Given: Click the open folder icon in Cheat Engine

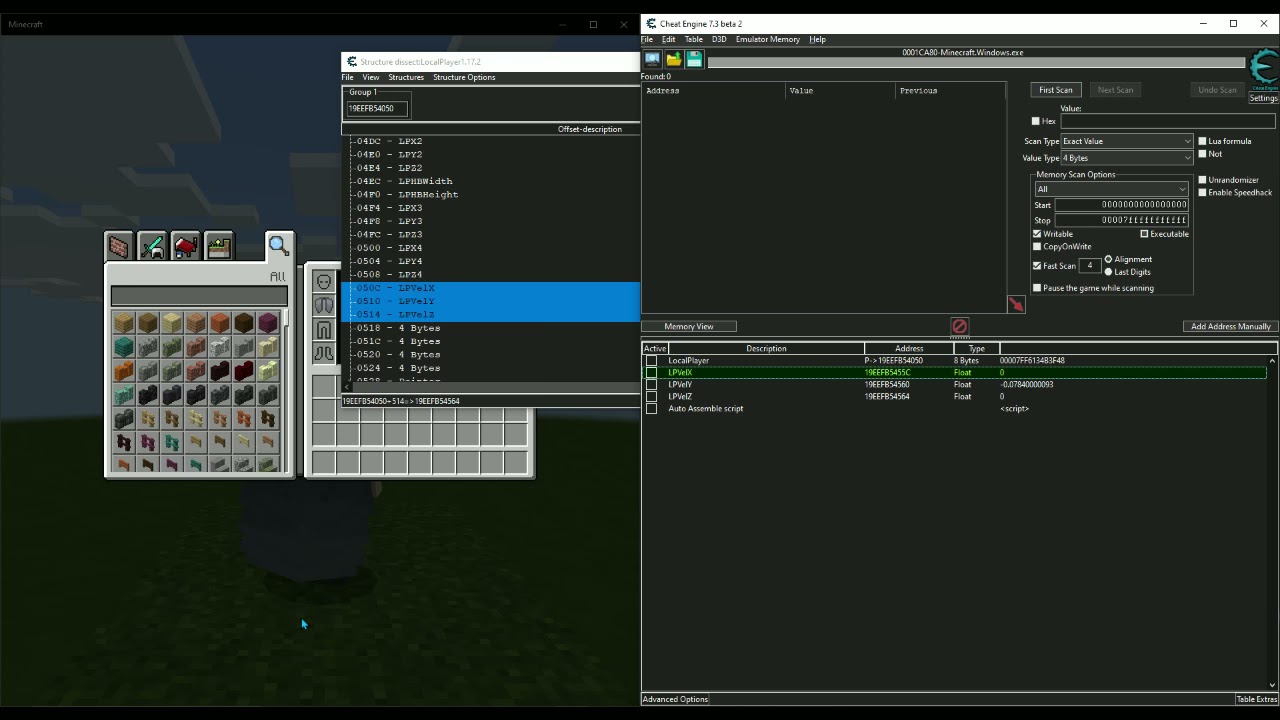Looking at the screenshot, I should pyautogui.click(x=673, y=60).
